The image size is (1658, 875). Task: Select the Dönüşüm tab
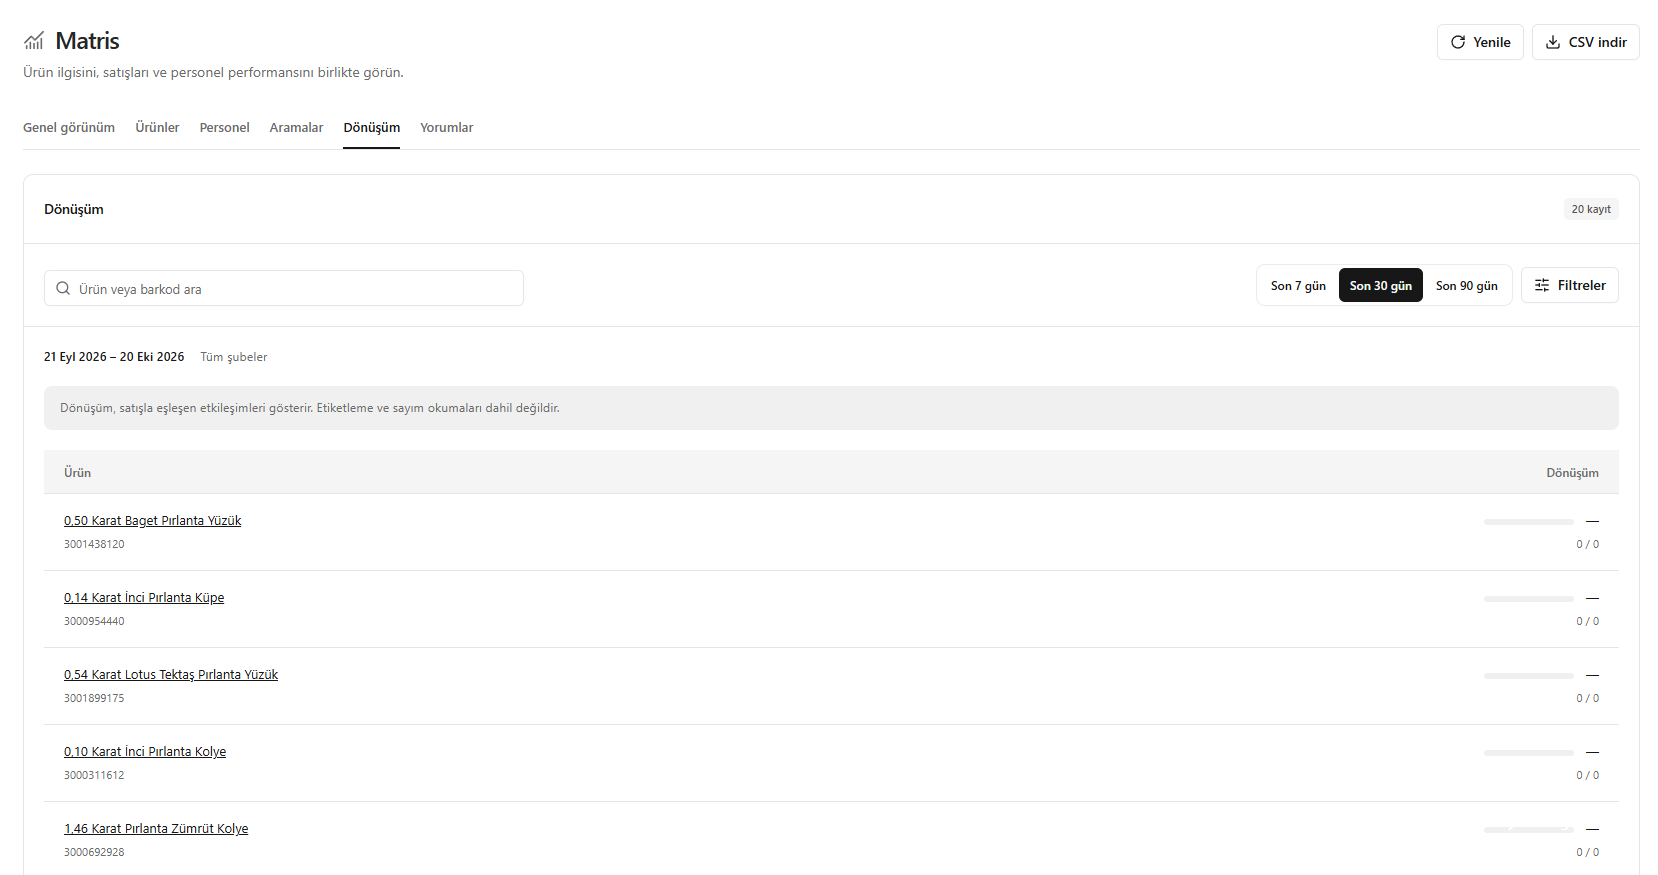tap(371, 127)
